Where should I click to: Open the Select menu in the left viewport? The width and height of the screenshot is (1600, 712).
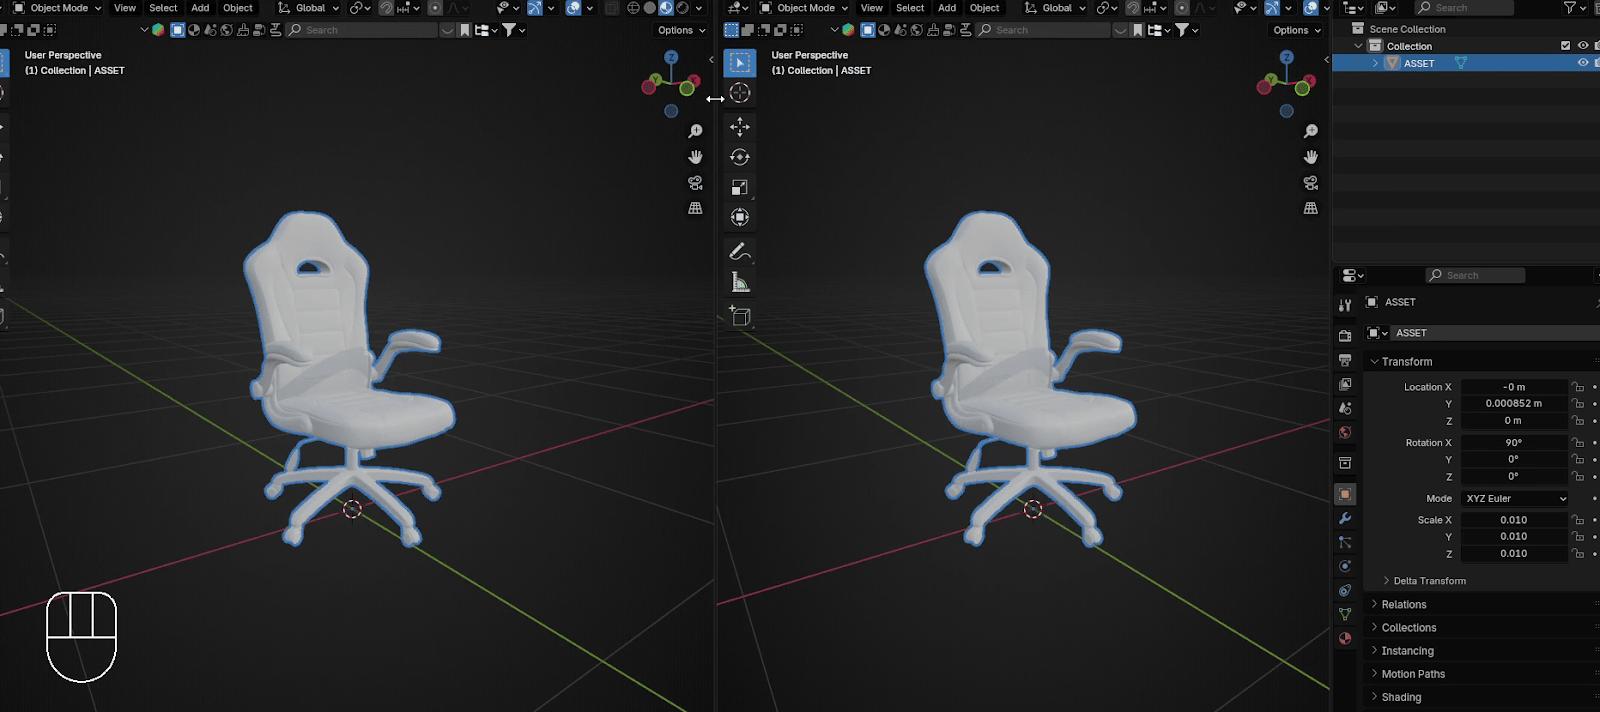tap(163, 8)
